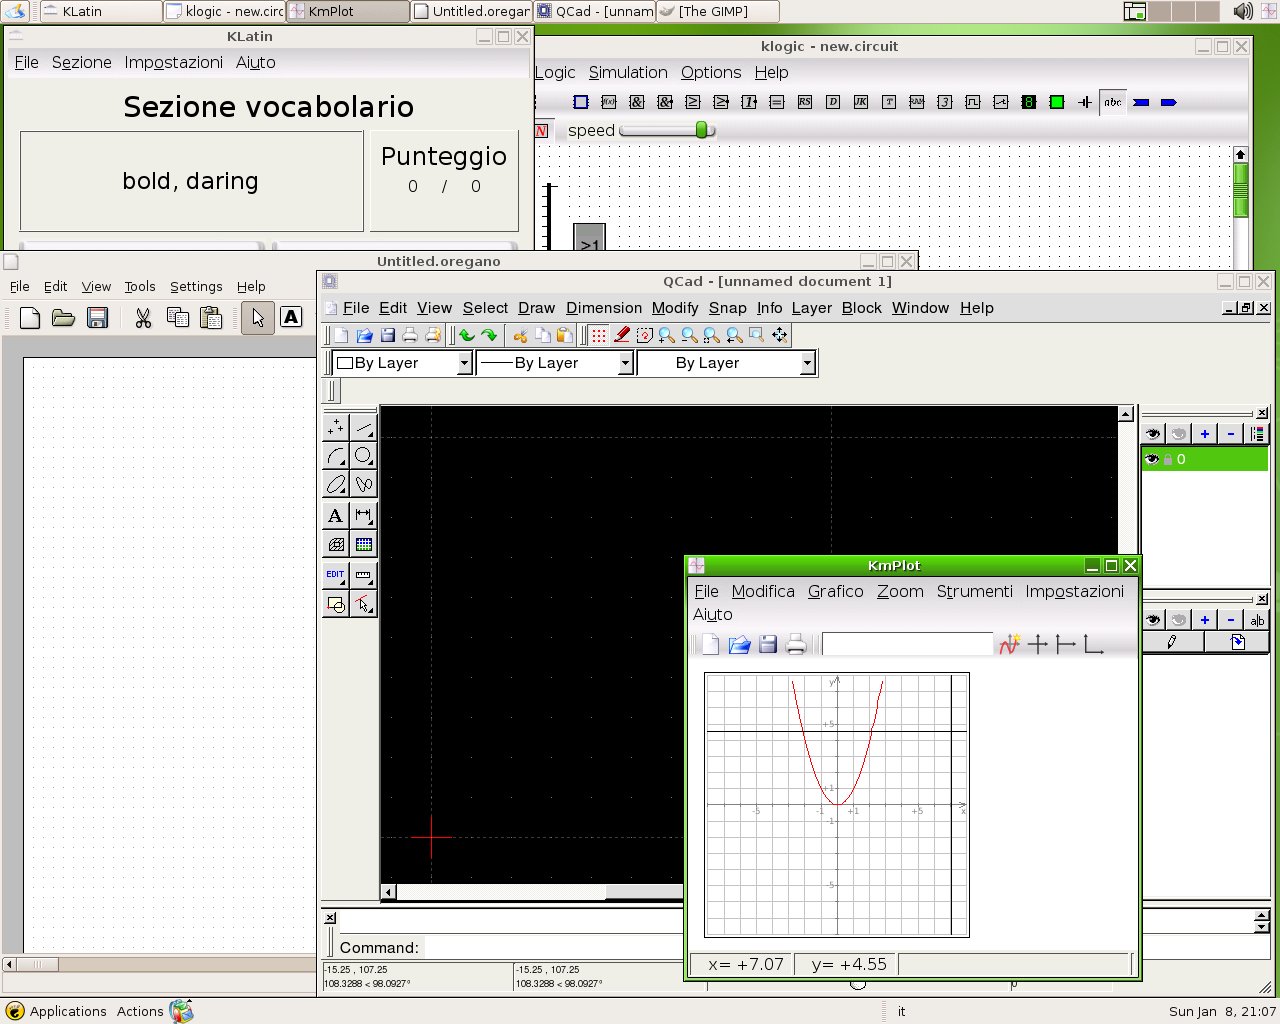Hide all layers in QCad layer panel

coord(1179,433)
